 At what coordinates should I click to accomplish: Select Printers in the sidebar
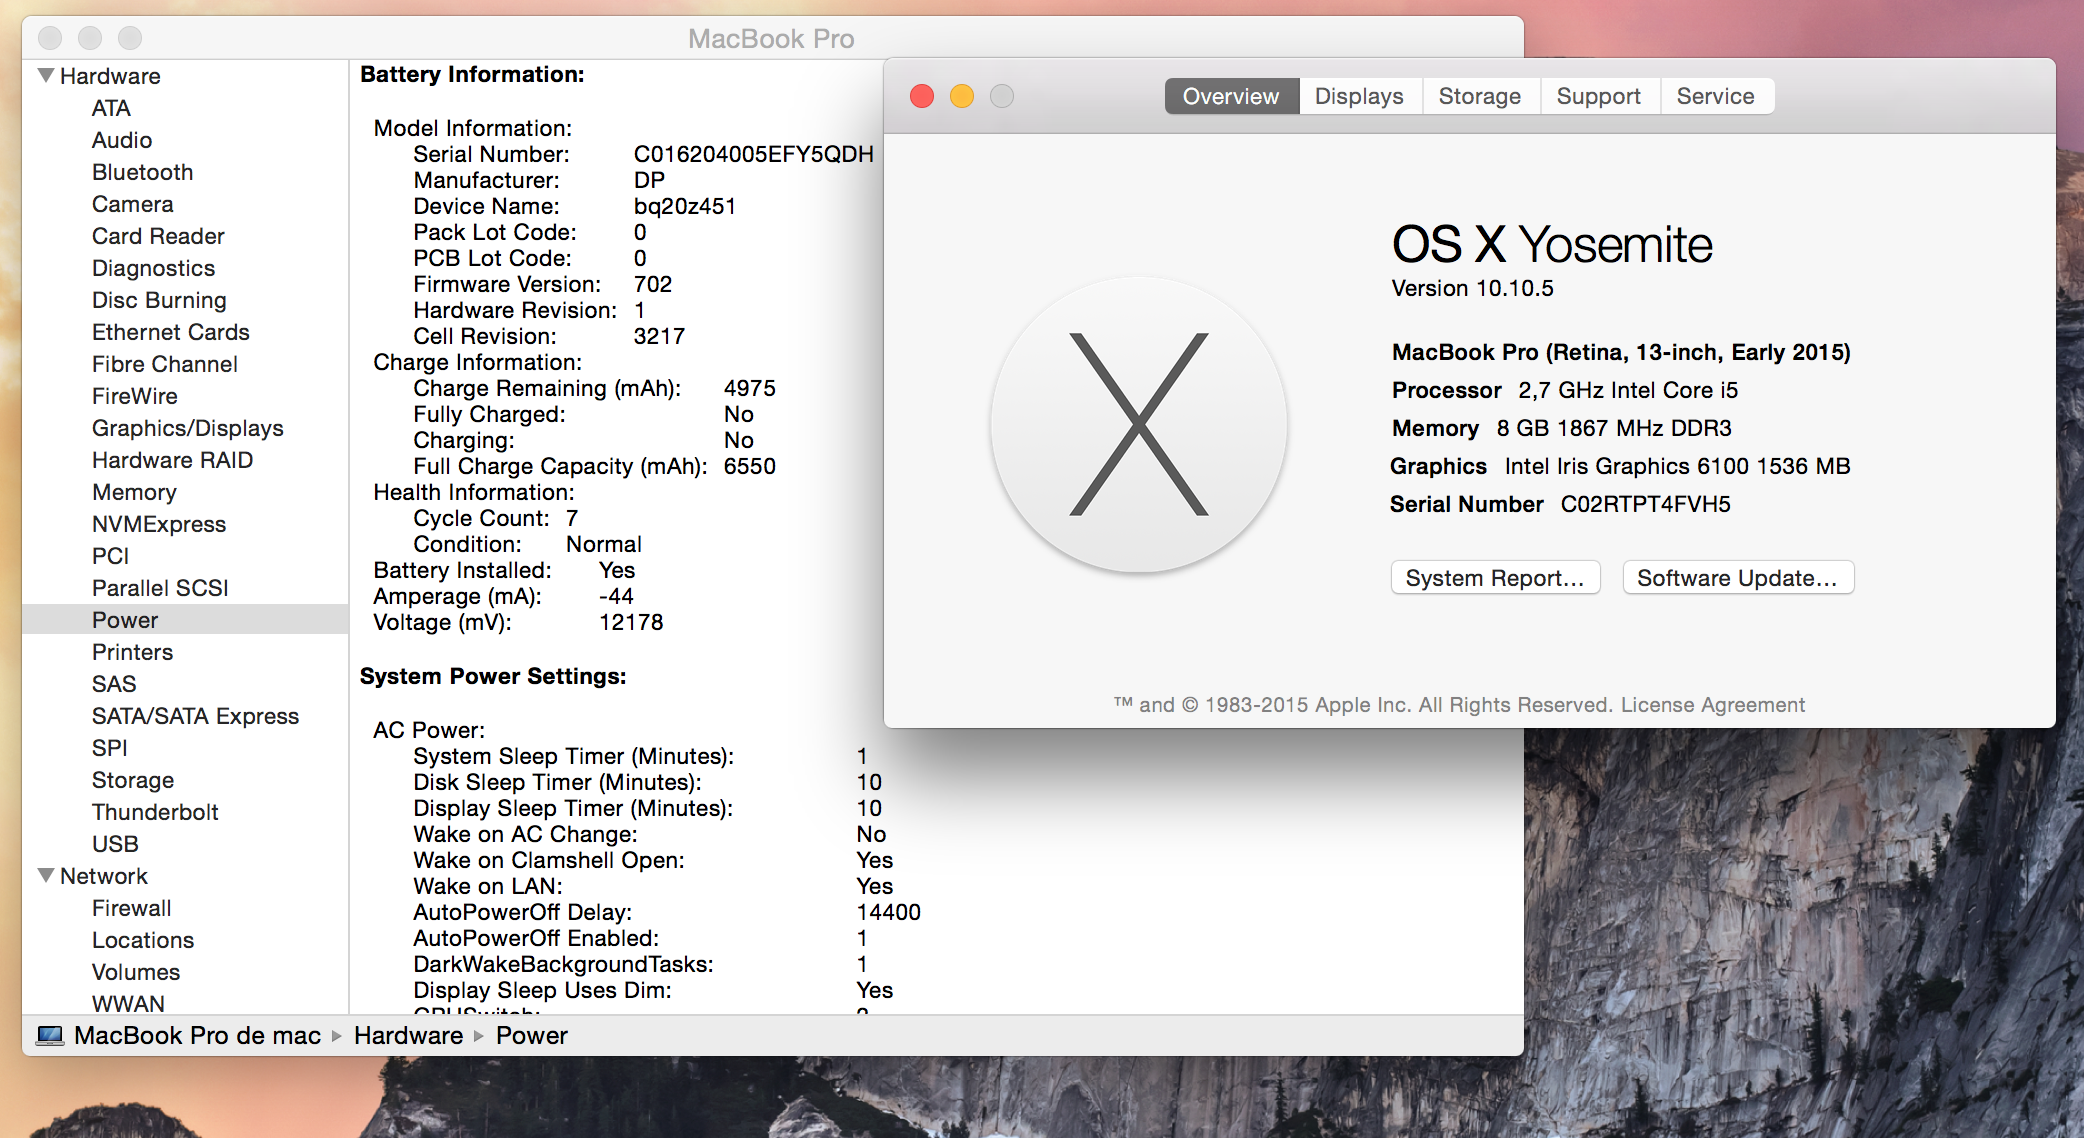coord(133,652)
